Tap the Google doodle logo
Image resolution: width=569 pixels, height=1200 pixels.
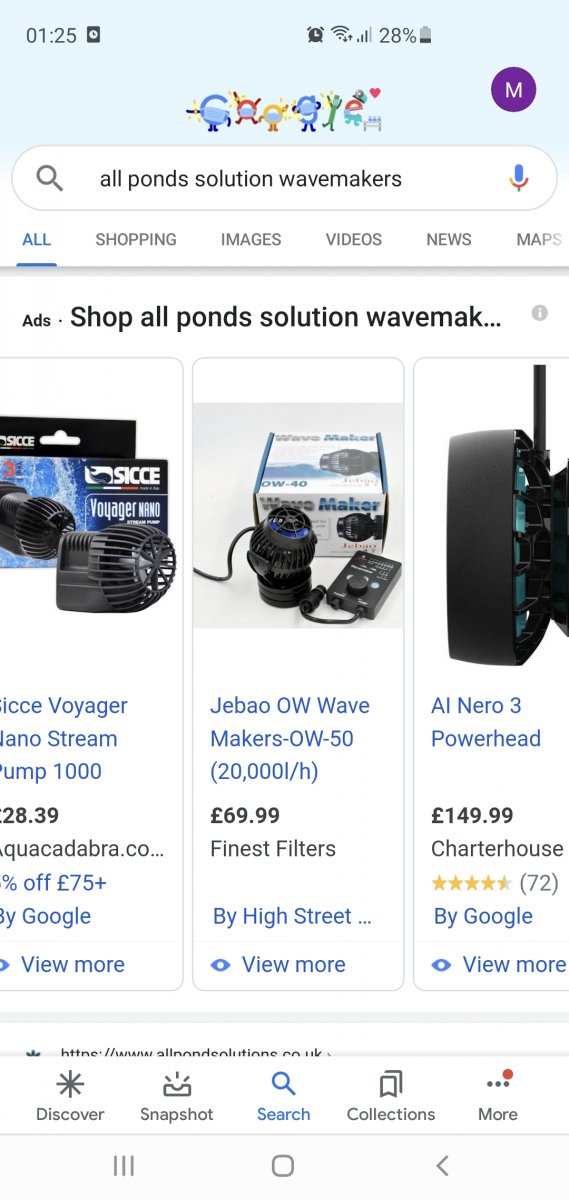pos(284,112)
